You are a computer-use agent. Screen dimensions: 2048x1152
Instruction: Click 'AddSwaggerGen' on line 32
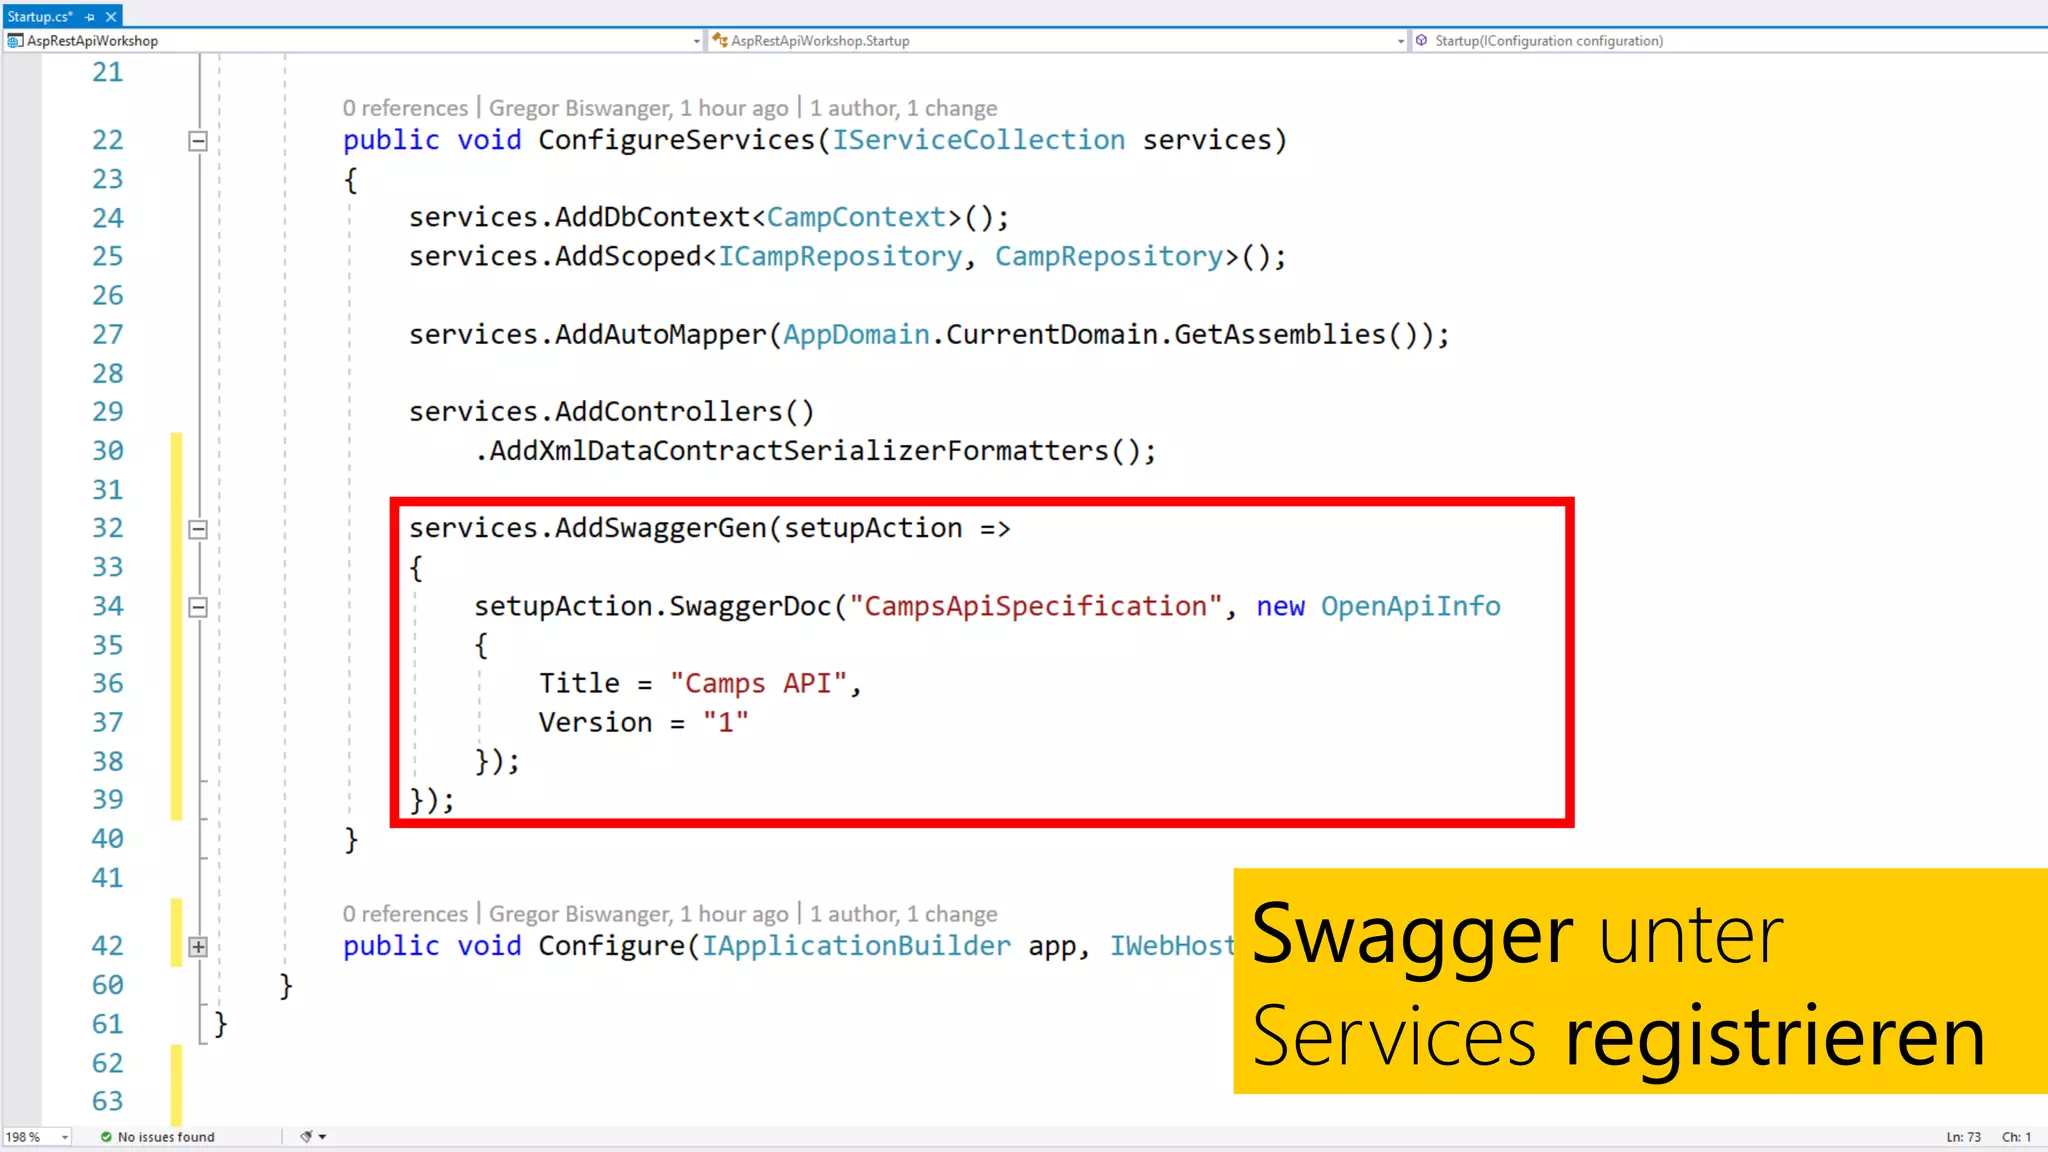click(661, 528)
